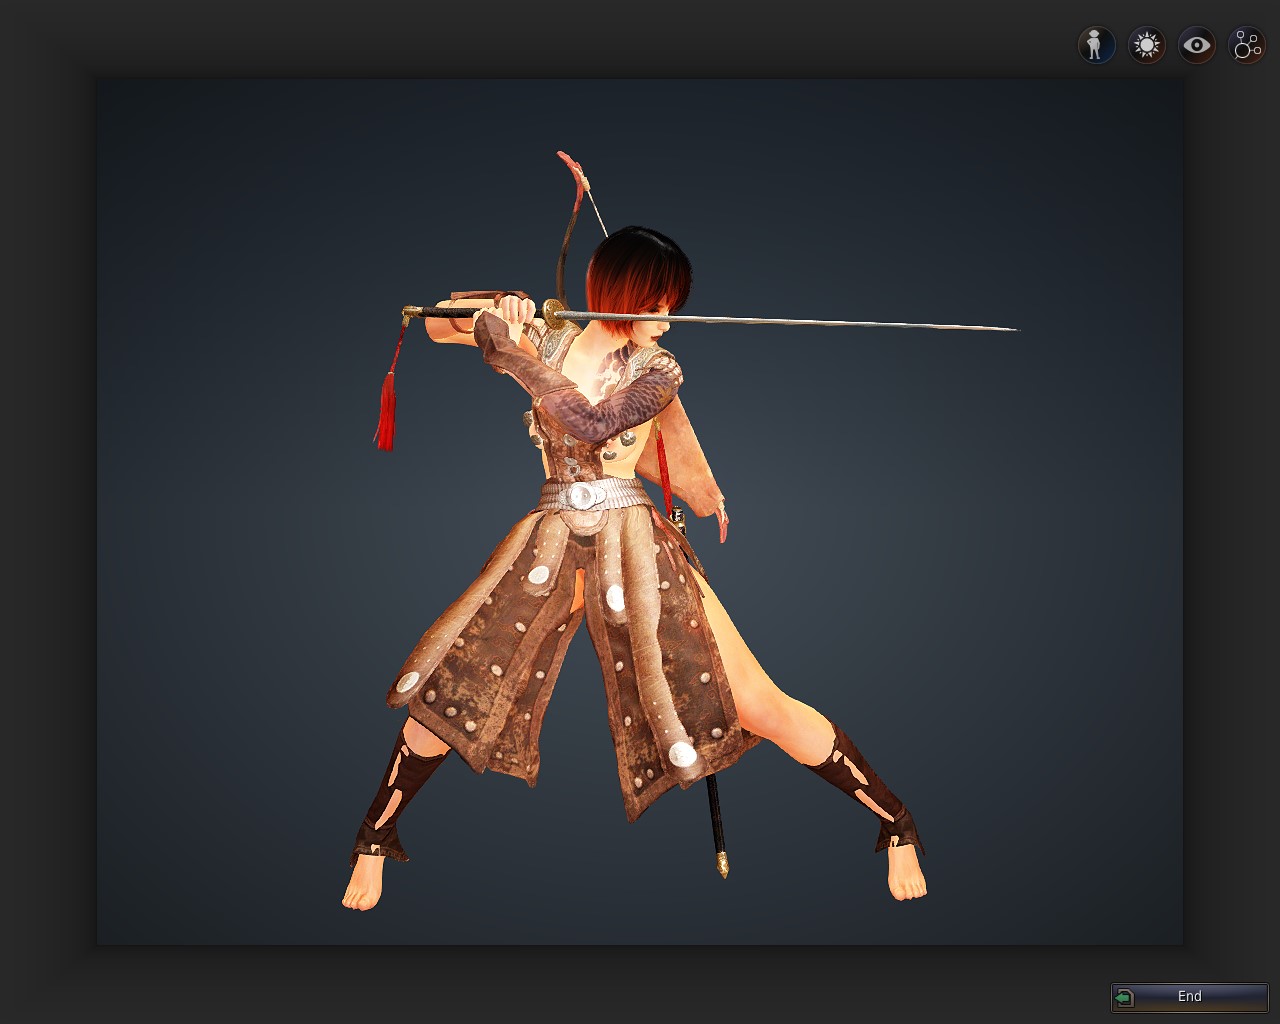Screen dimensions: 1280x1024
Task: Open the character pose options icon
Action: [x=1096, y=45]
